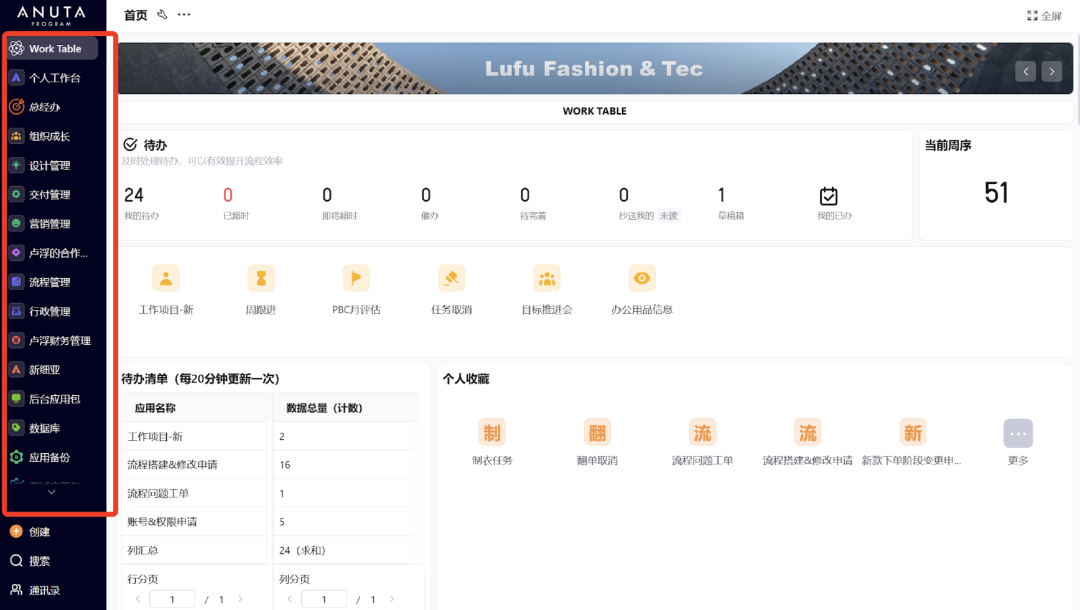The image size is (1080, 610).
Task: Go to next page under 列分页
Action: pyautogui.click(x=392, y=599)
